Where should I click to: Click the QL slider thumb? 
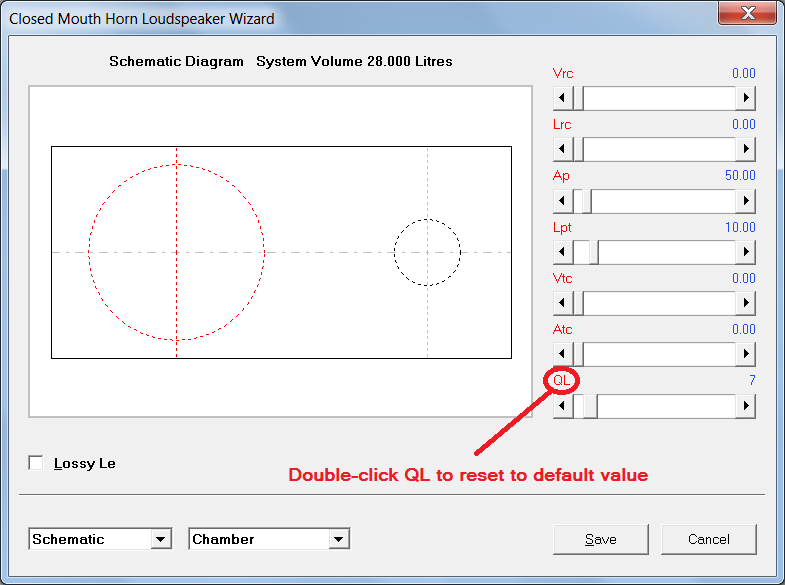coord(590,405)
